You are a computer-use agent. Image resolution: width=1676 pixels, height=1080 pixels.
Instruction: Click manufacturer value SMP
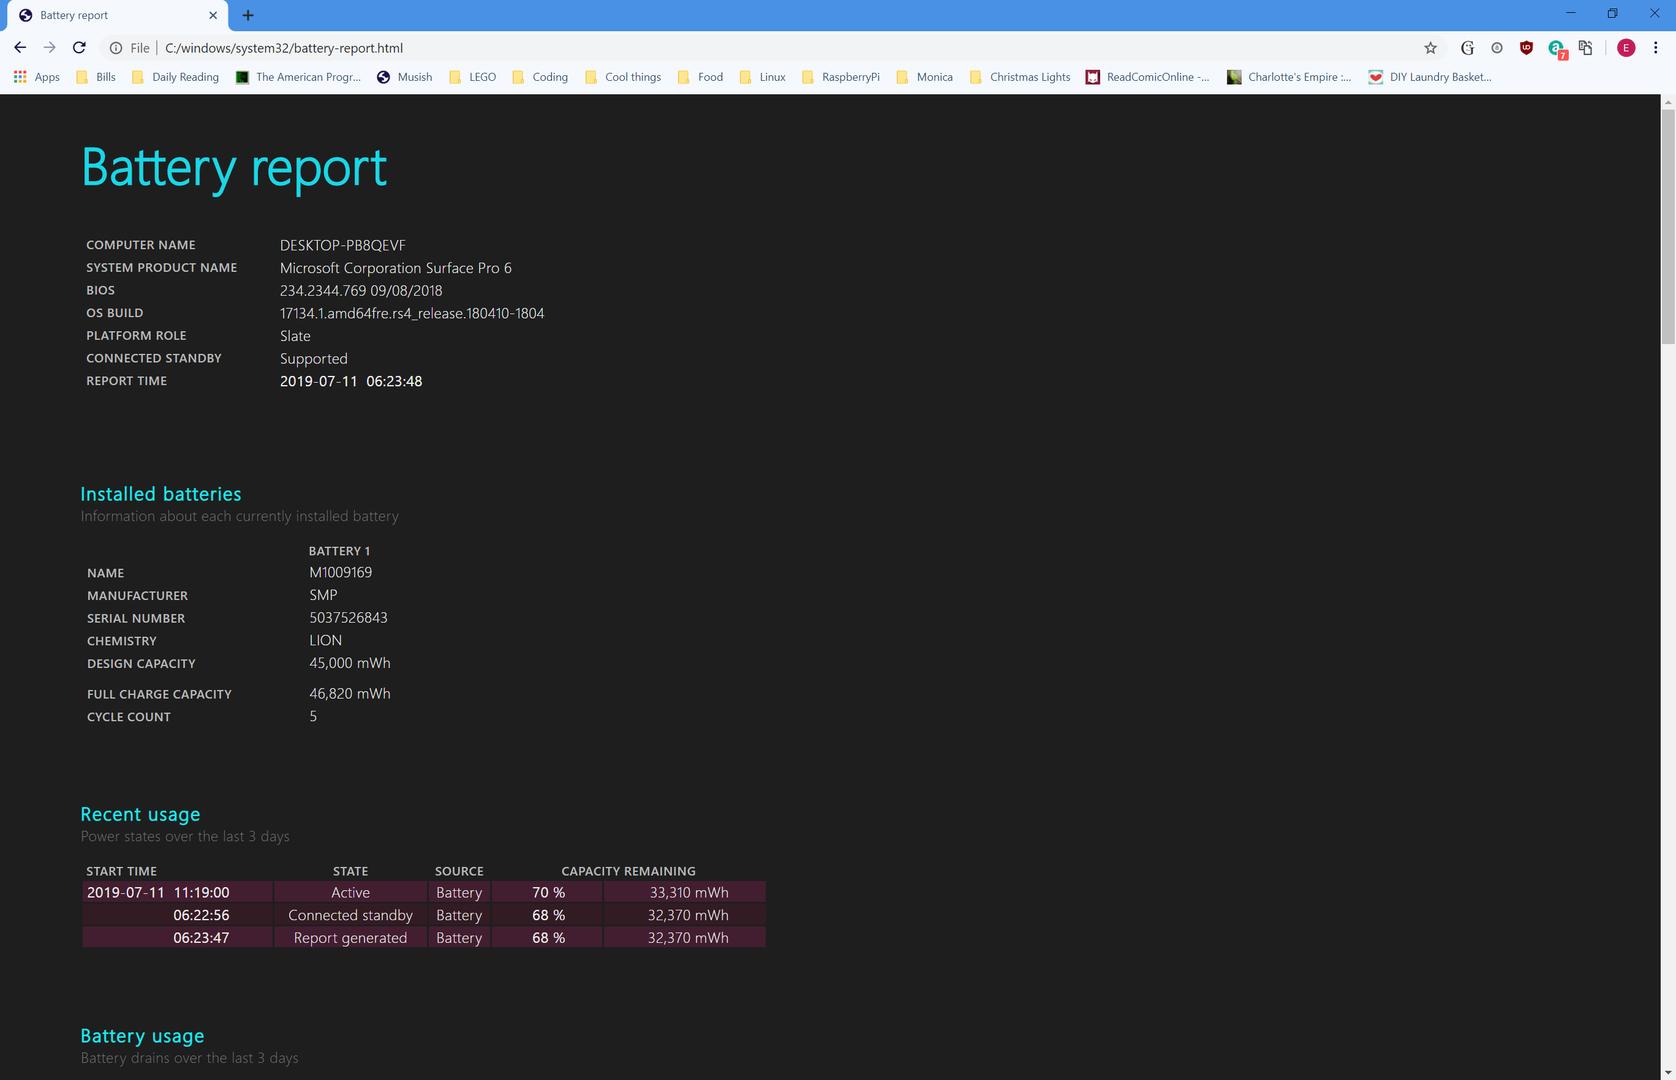pyautogui.click(x=323, y=595)
